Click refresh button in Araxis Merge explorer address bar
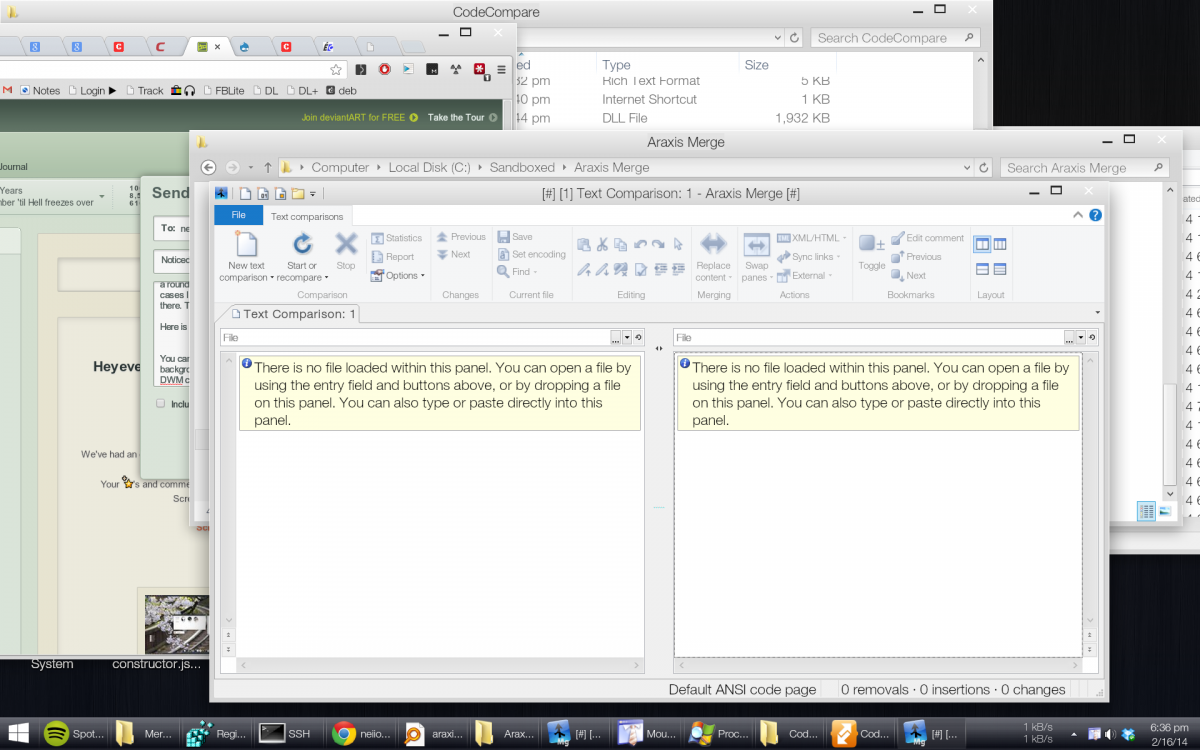The height and width of the screenshot is (750, 1200). 984,168
